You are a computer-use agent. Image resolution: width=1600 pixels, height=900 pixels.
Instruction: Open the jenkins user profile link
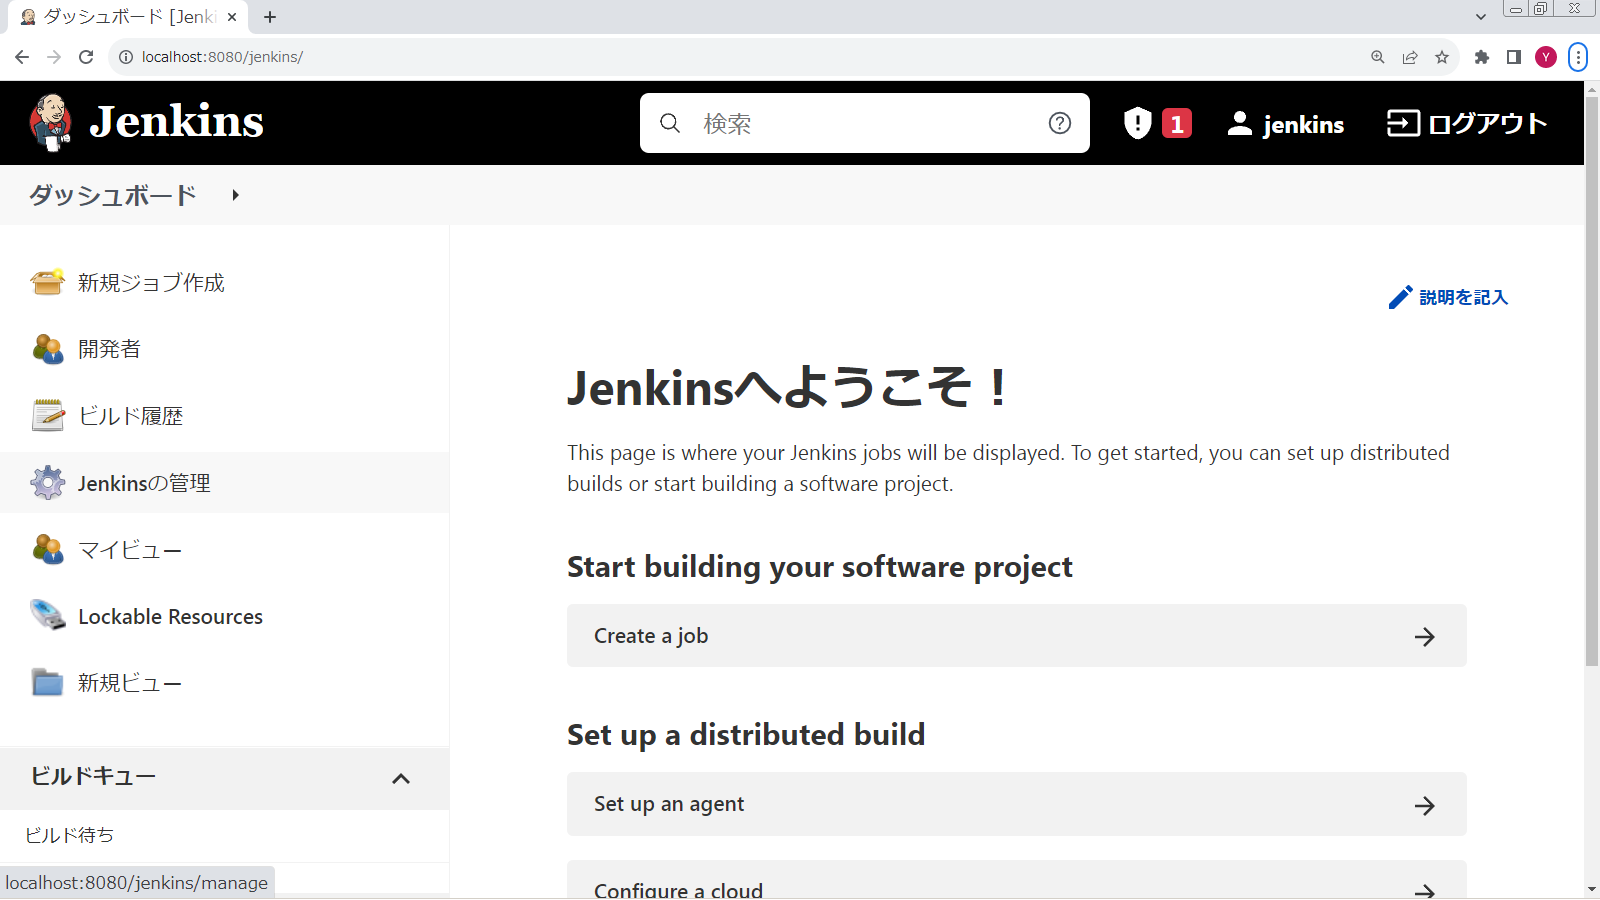[1286, 124]
